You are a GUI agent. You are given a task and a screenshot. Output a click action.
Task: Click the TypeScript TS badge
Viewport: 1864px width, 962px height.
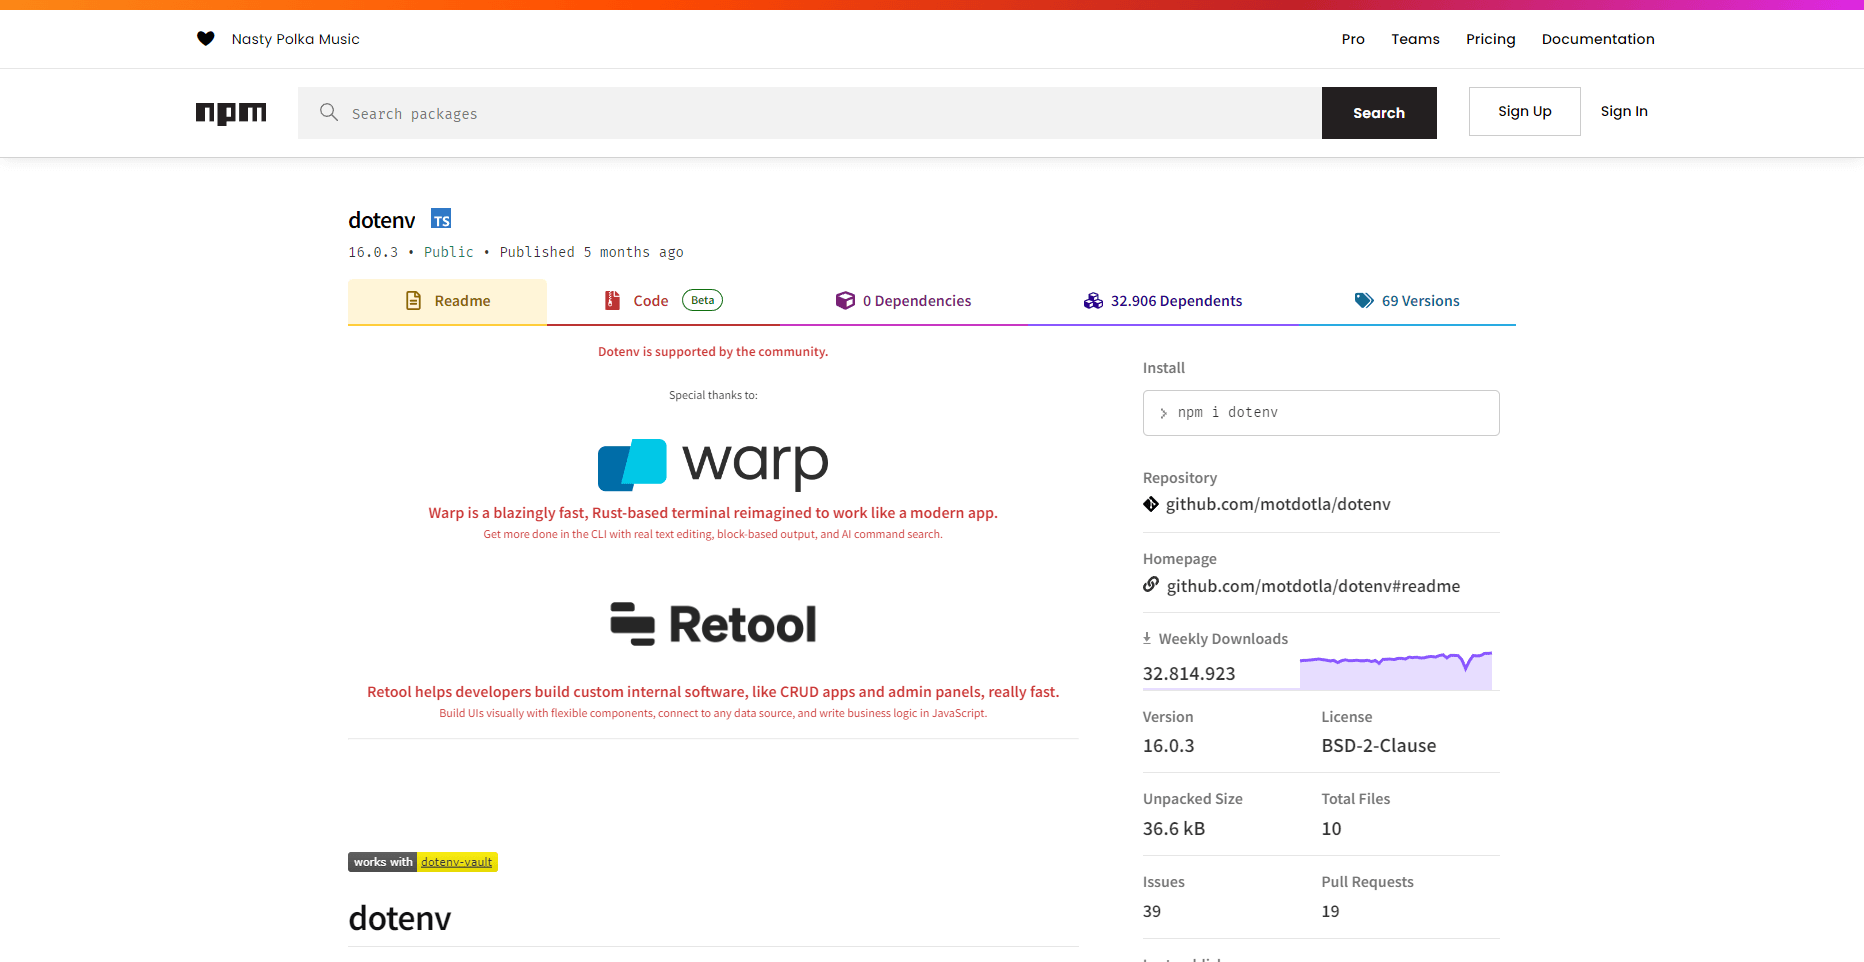point(441,219)
